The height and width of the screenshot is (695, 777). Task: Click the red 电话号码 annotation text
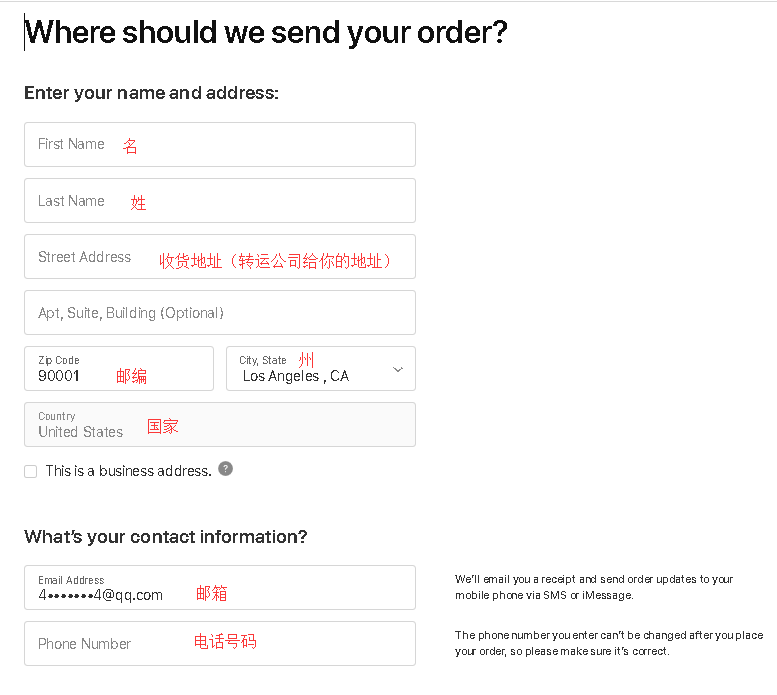[x=225, y=642]
